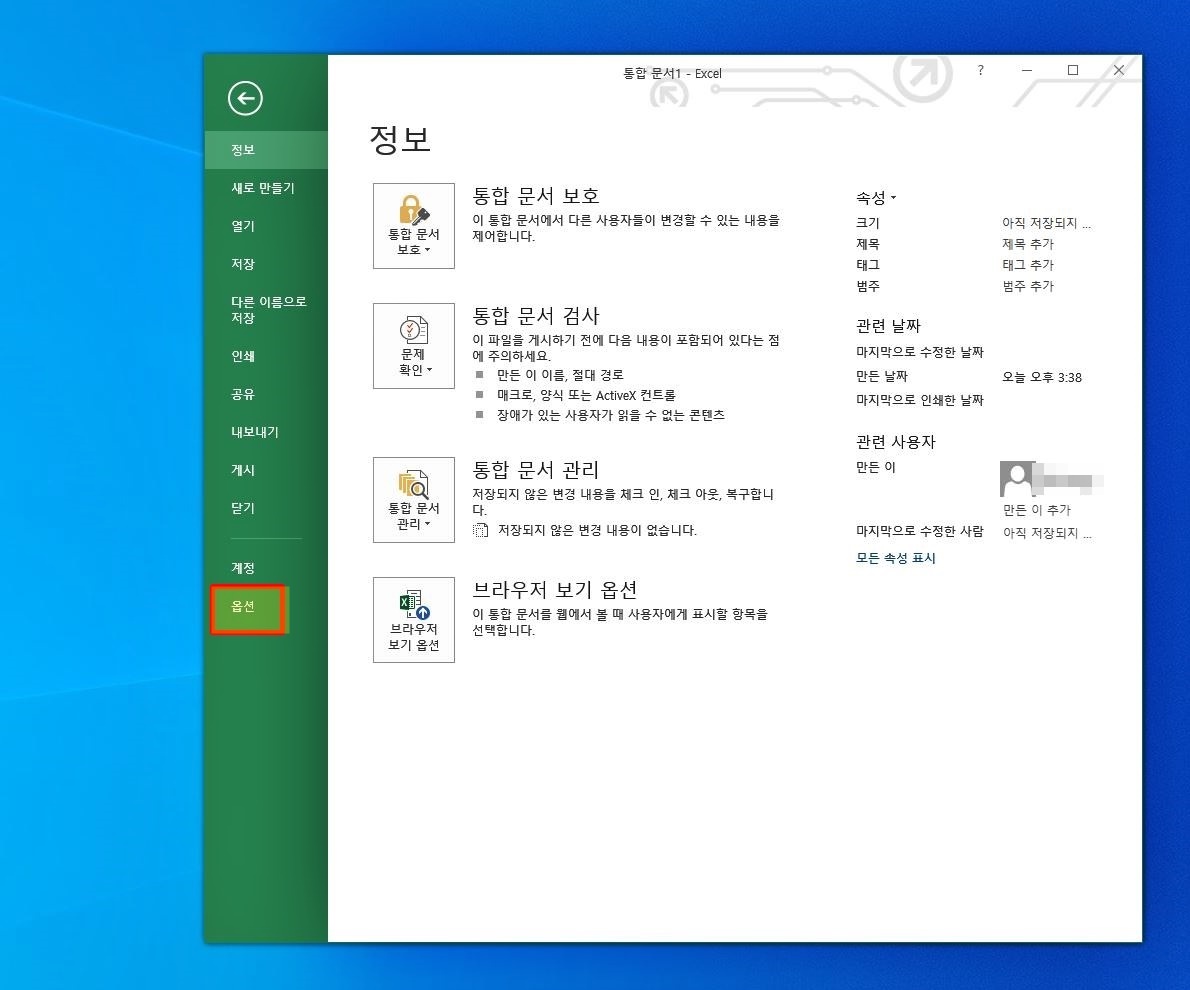The width and height of the screenshot is (1190, 990).
Task: Click 저장되지 않은 변경 내용이 없습니다 text
Action: pos(597,530)
